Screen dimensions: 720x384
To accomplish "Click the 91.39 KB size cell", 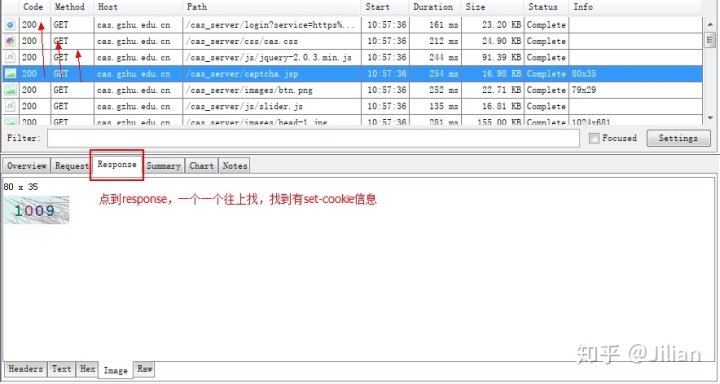I will pyautogui.click(x=501, y=57).
